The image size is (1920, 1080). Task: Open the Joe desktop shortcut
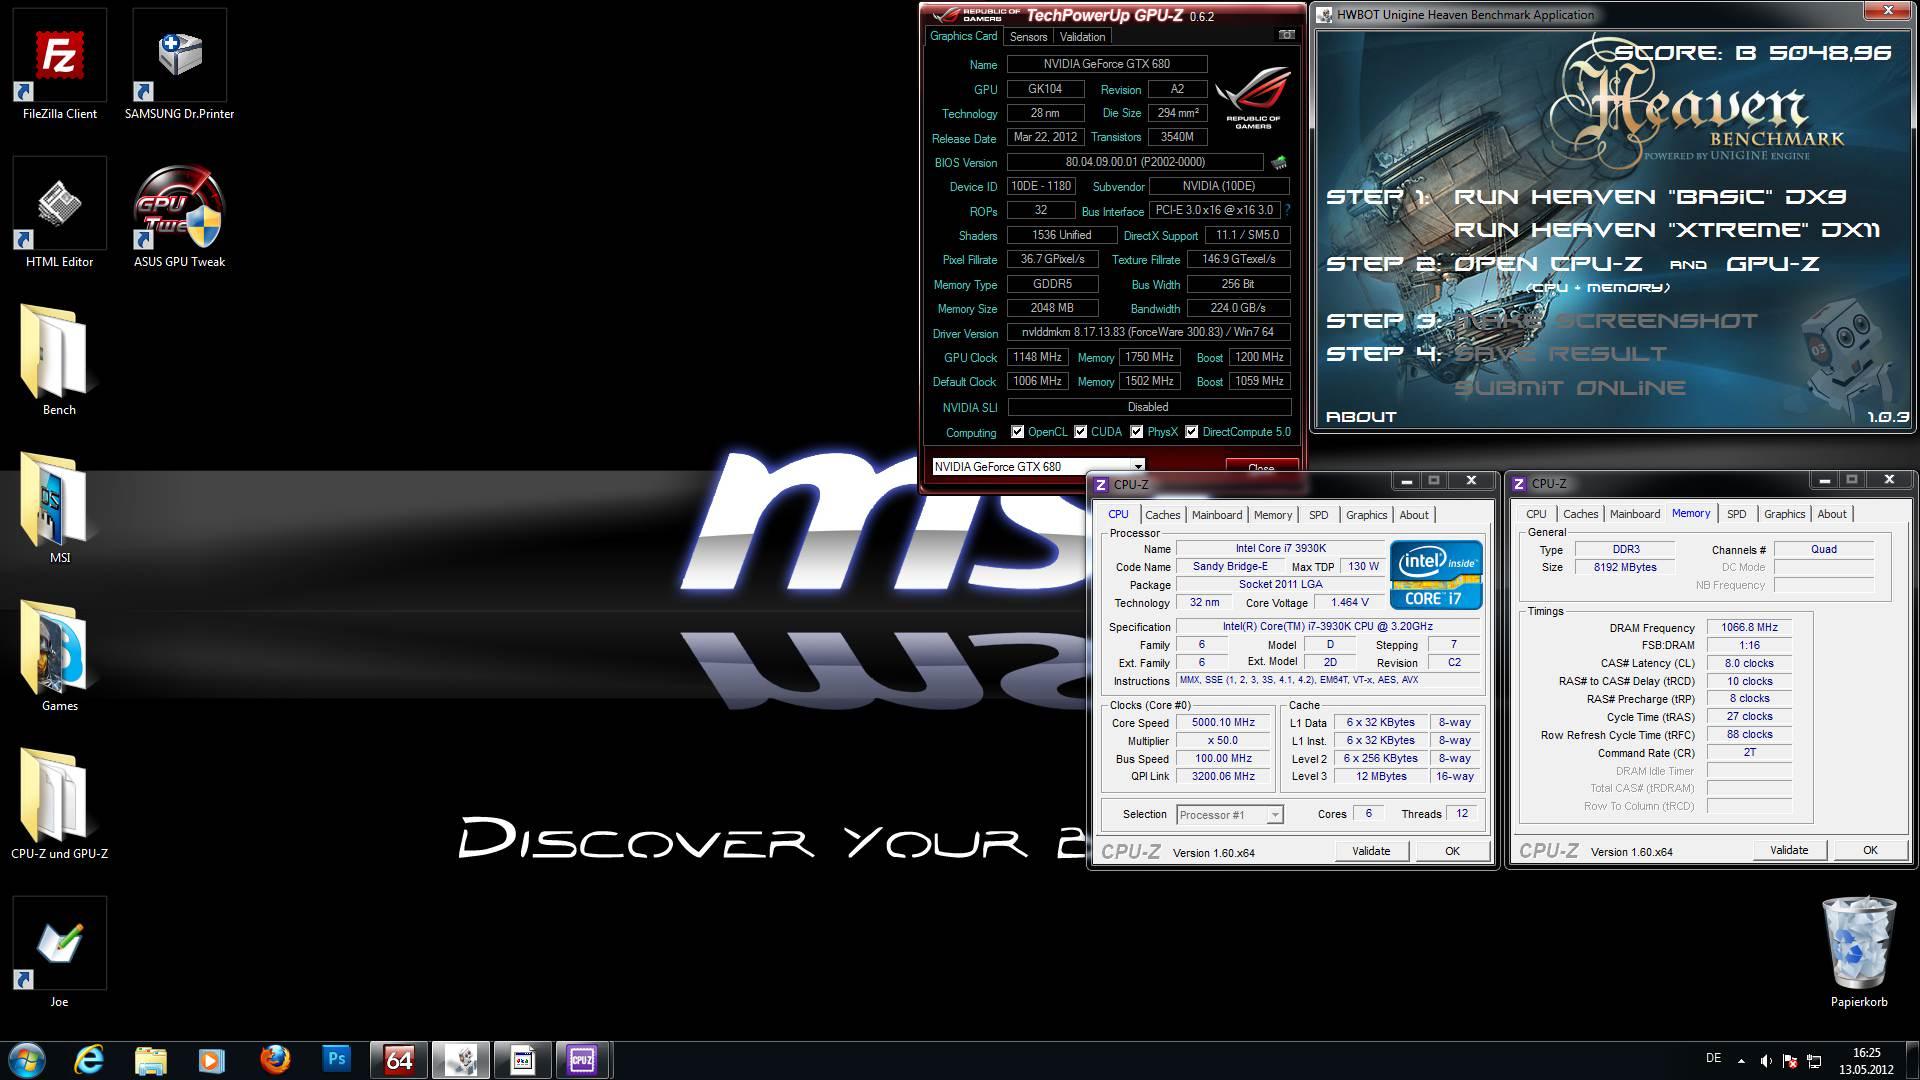pos(59,953)
